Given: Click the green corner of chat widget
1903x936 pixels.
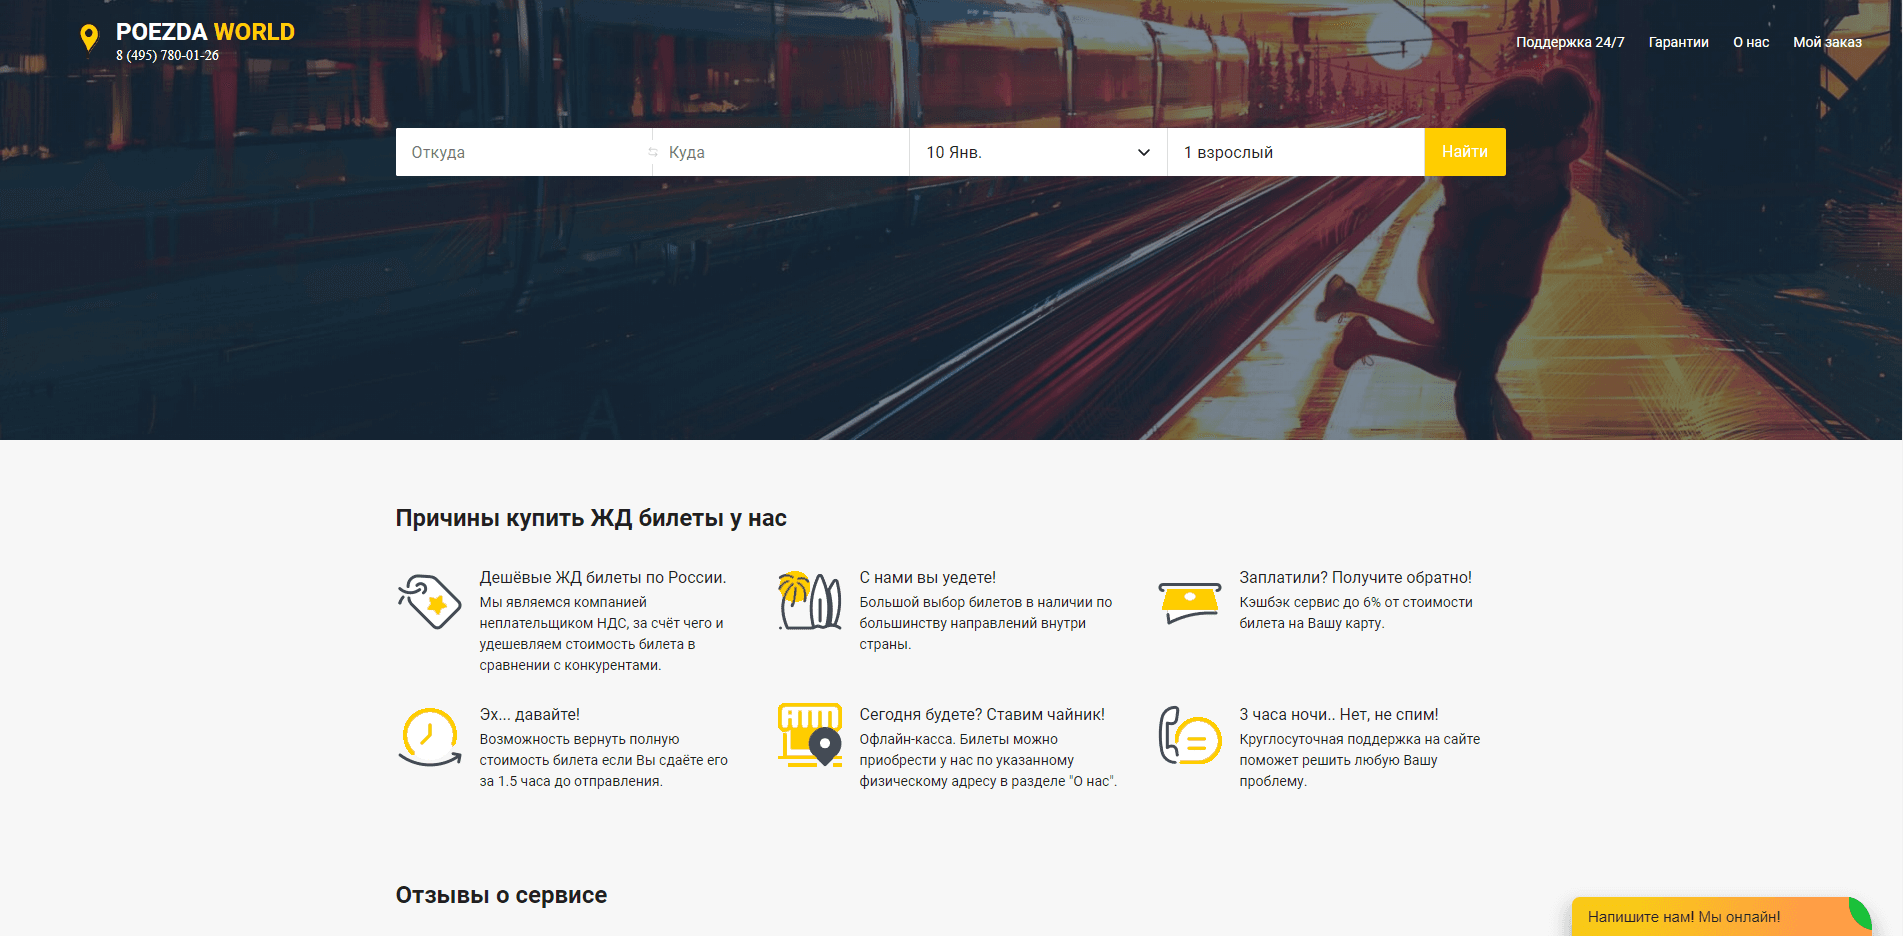Looking at the screenshot, I should tap(1860, 910).
